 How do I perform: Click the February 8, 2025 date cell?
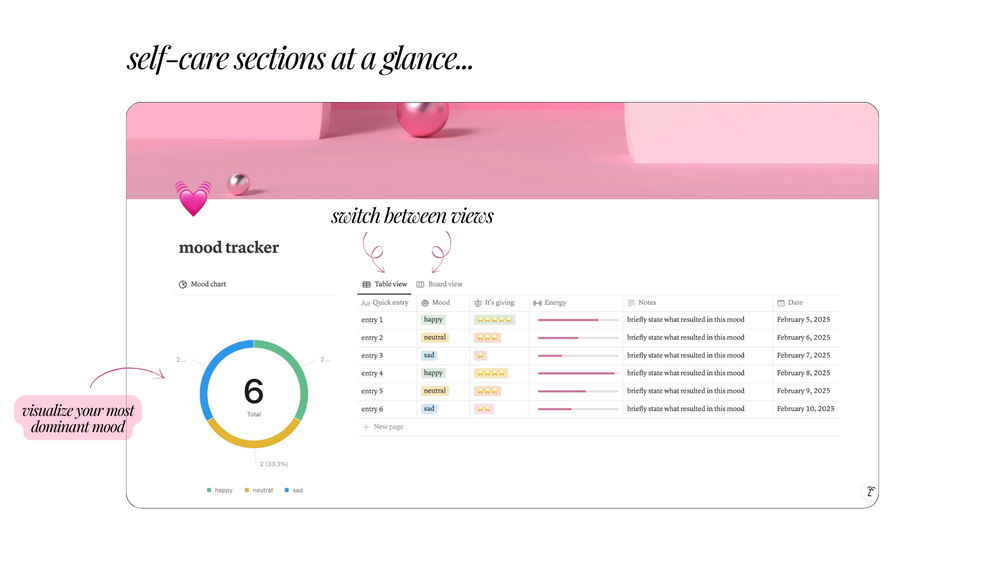(803, 373)
